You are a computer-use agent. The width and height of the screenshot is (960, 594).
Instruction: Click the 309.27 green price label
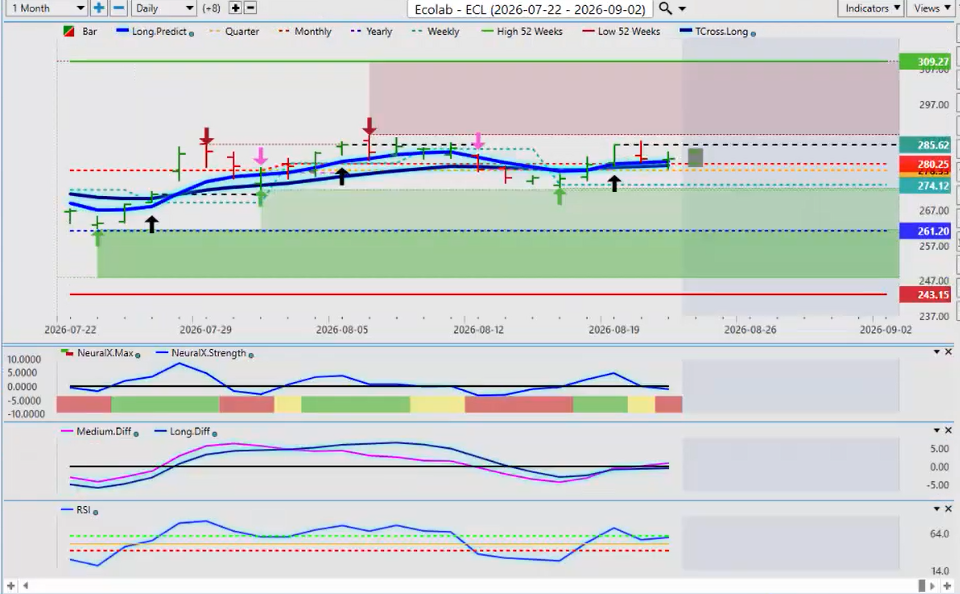coord(925,61)
